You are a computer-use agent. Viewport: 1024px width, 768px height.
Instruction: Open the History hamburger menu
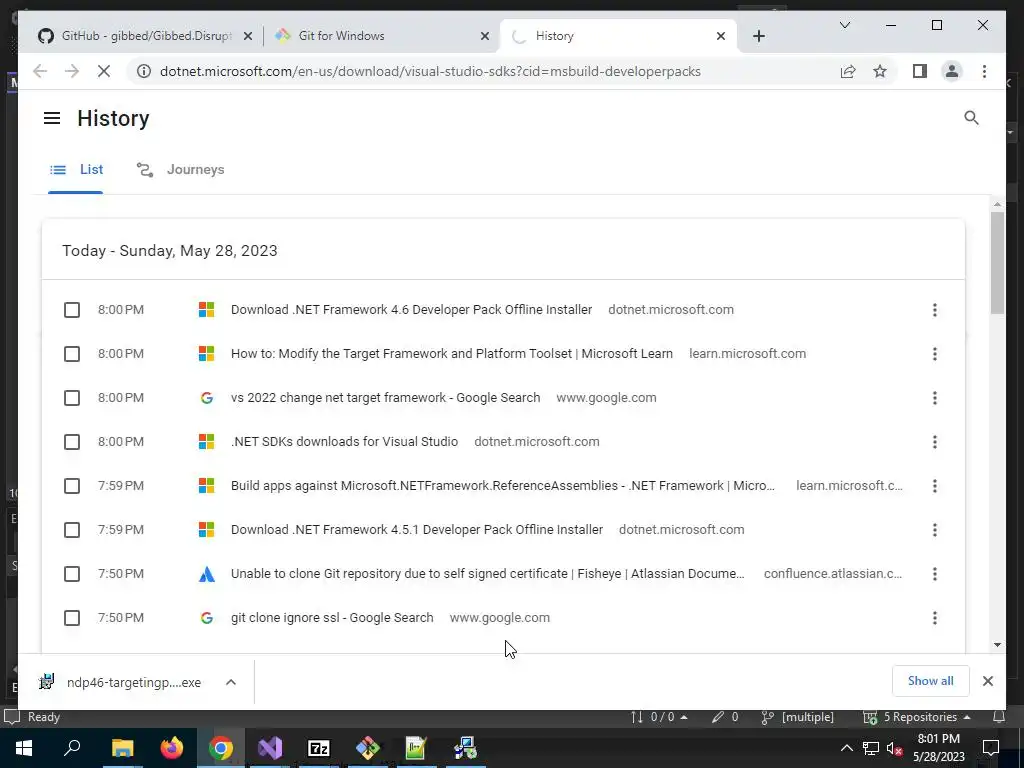point(52,118)
